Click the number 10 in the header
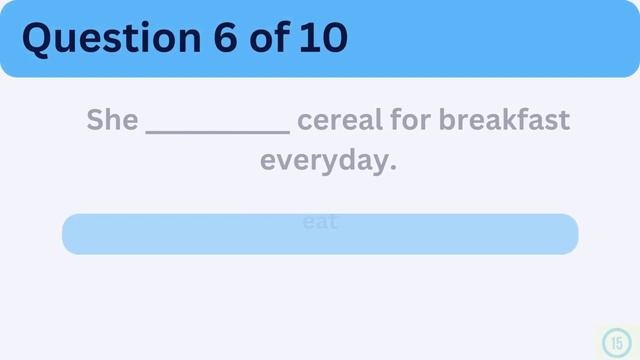 (x=324, y=38)
